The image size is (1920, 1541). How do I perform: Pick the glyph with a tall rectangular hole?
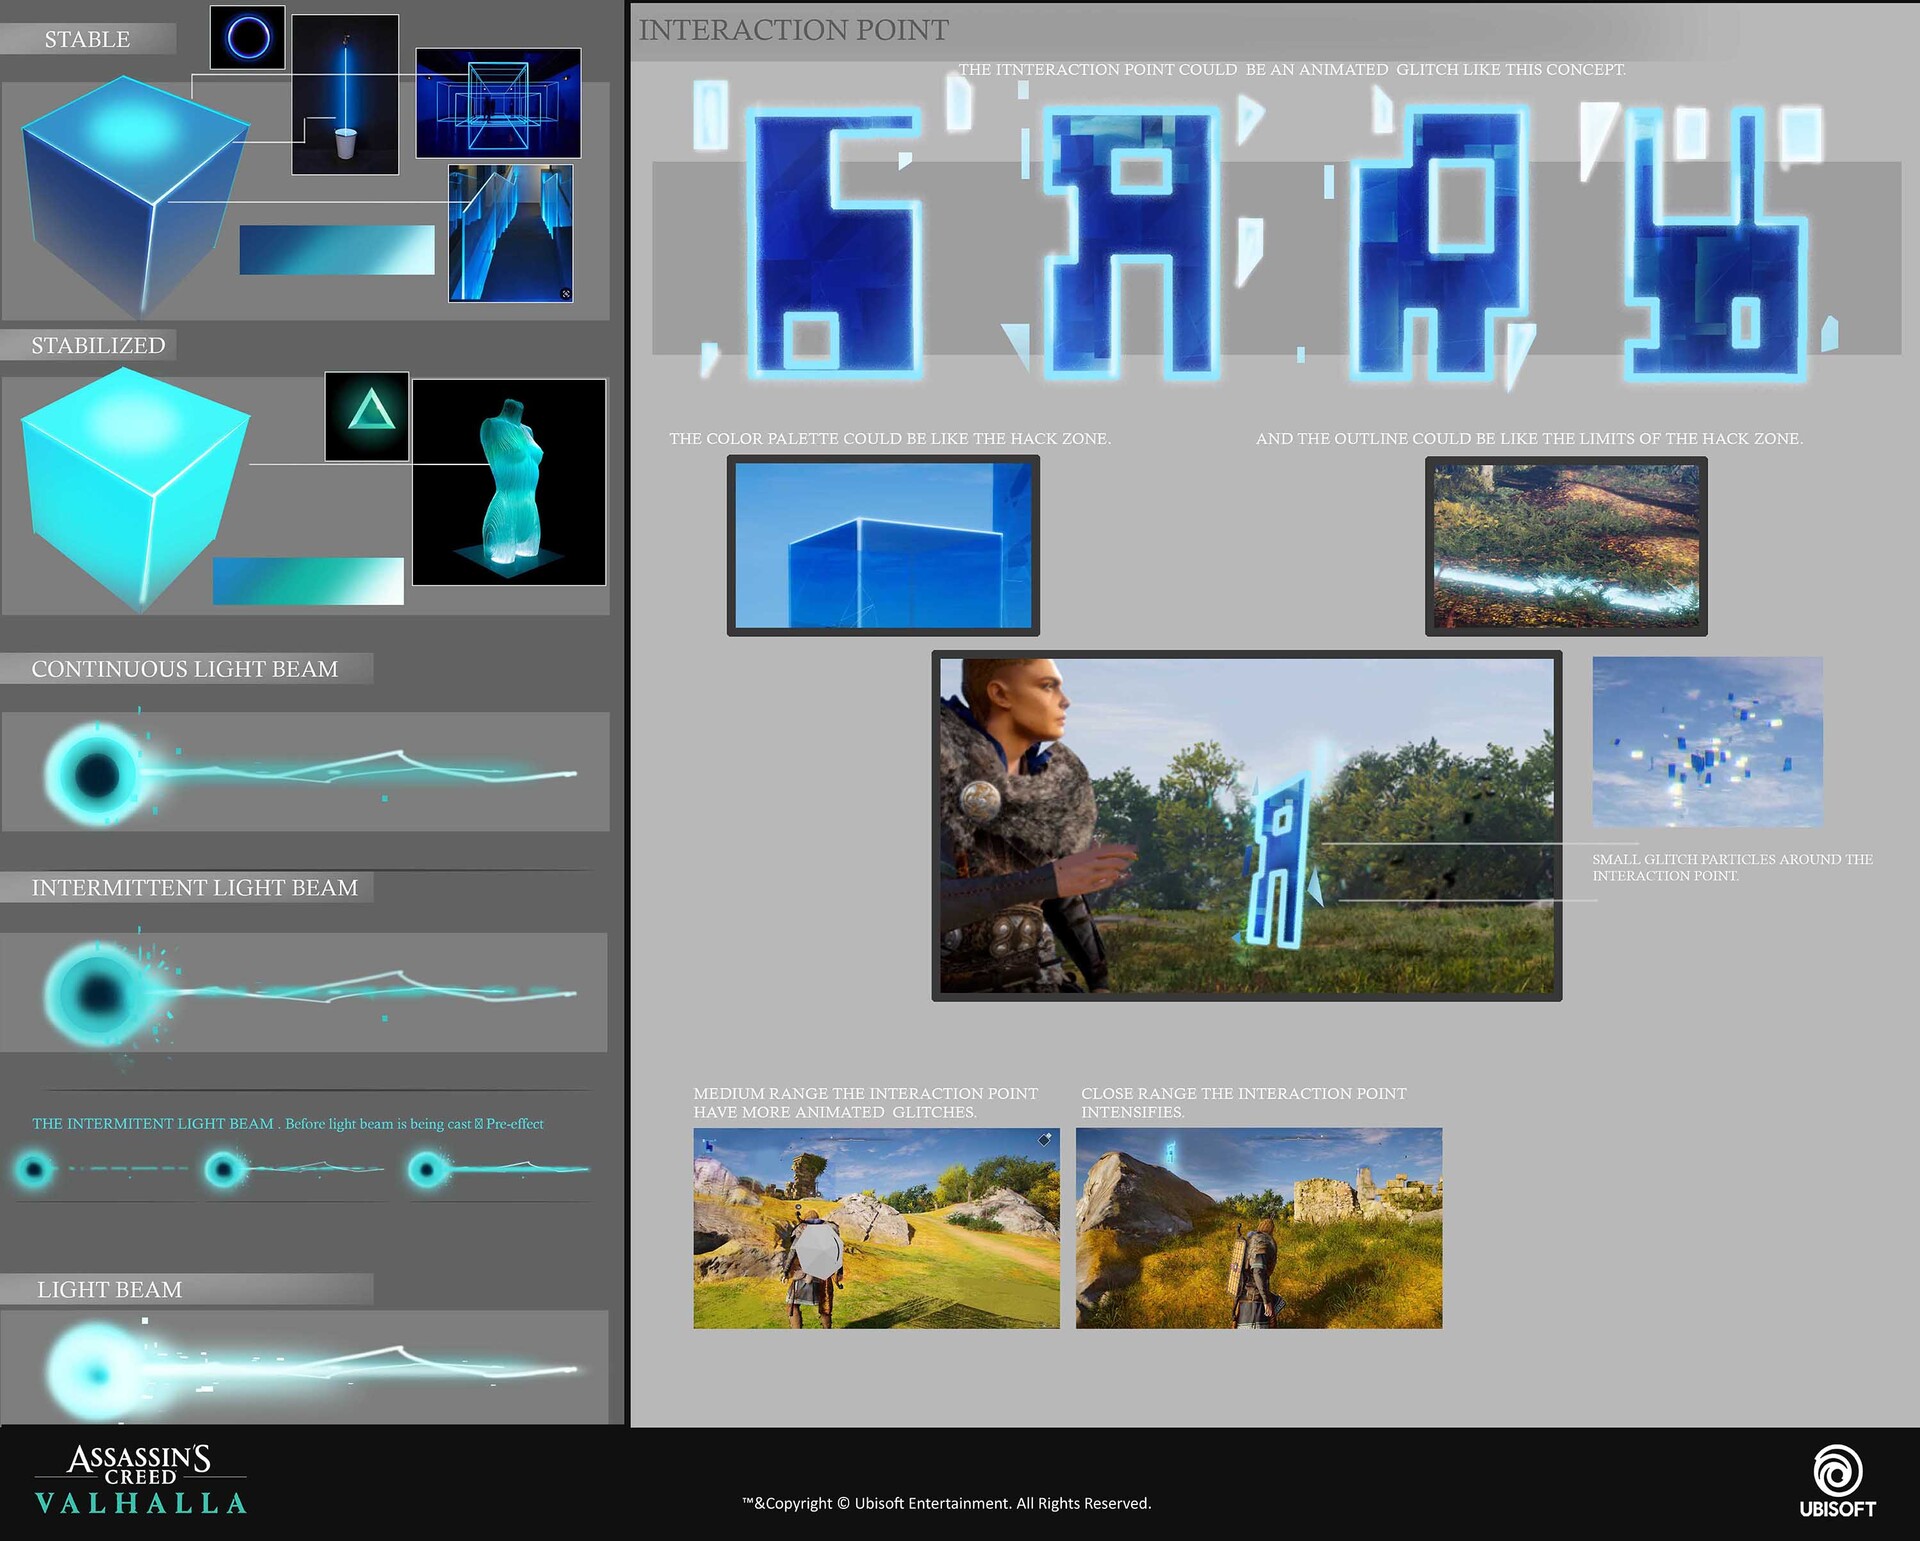click(1438, 241)
